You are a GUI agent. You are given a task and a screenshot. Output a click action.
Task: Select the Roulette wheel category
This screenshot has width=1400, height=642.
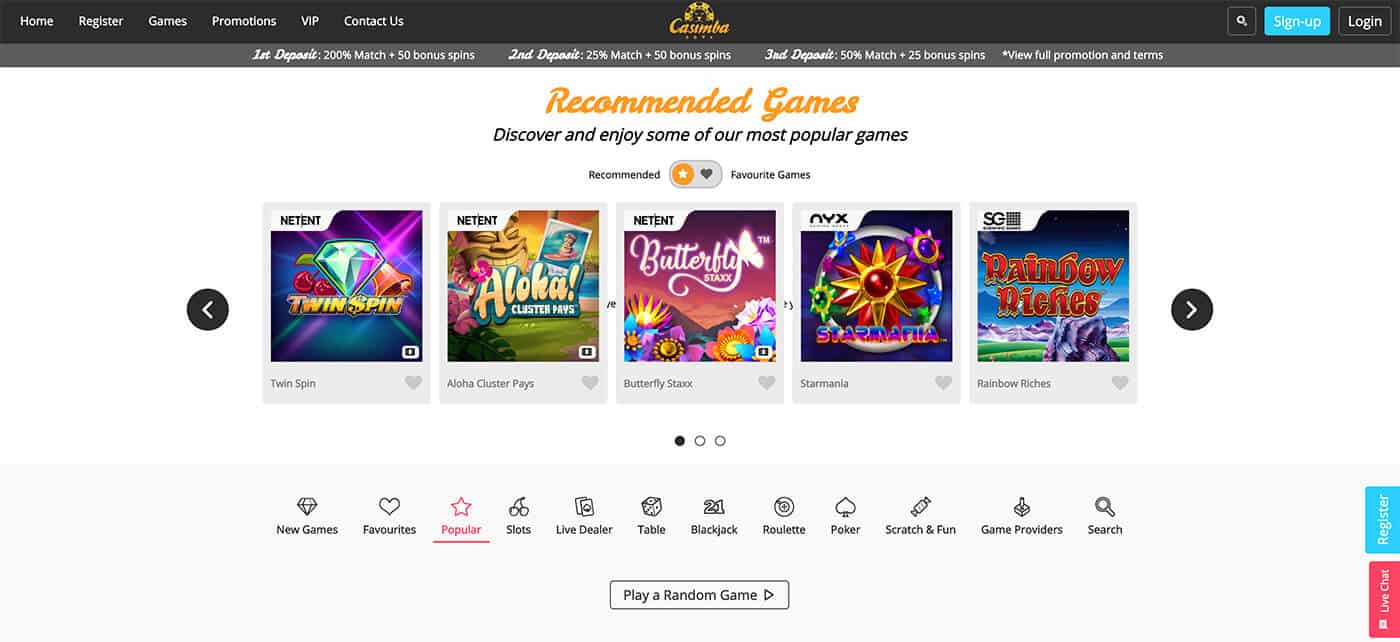784,507
